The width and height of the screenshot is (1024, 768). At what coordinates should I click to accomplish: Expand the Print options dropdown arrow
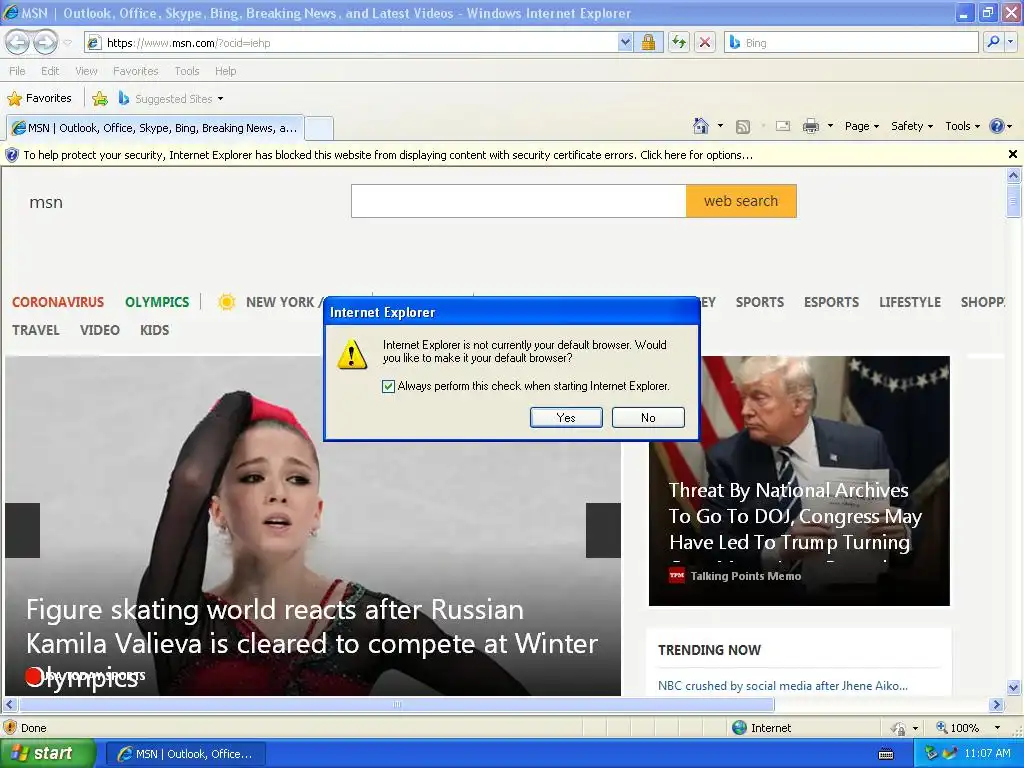click(x=830, y=126)
